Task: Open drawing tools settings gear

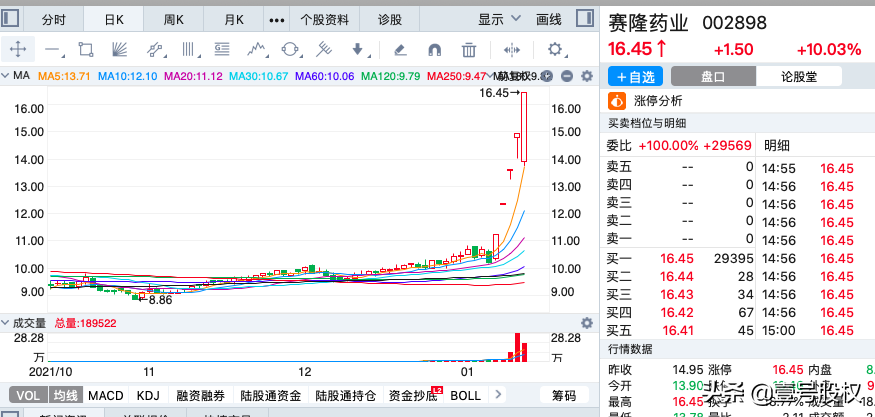Action: [x=554, y=49]
